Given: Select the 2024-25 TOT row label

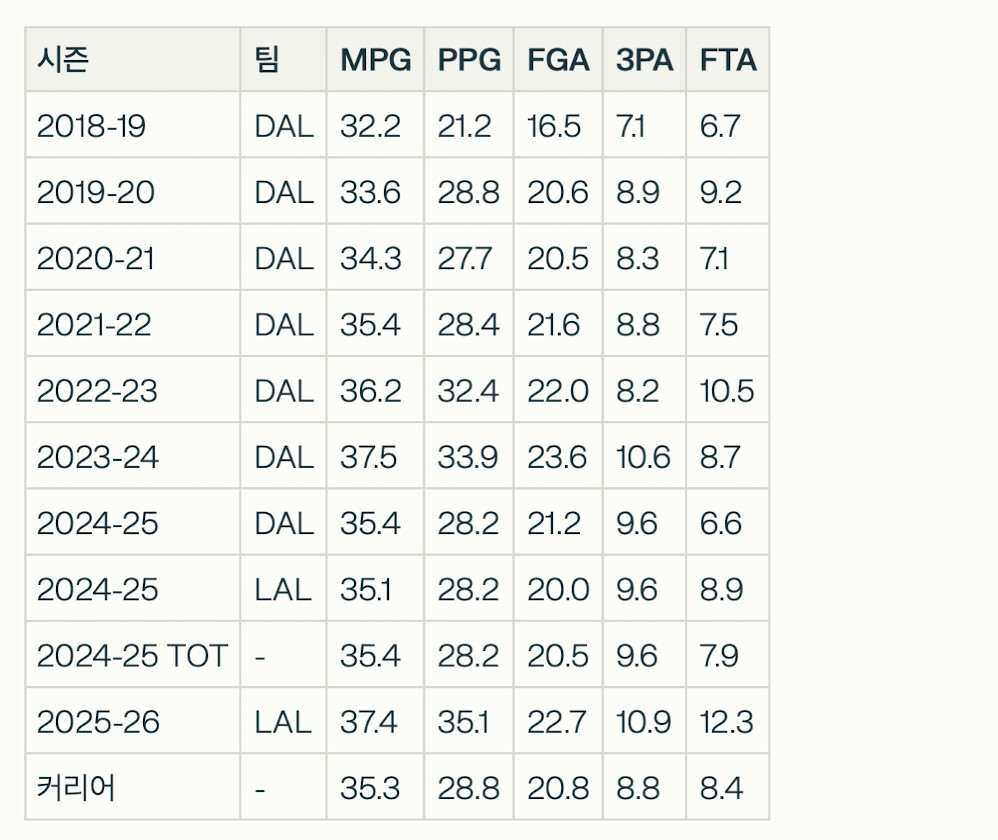Looking at the screenshot, I should click(132, 656).
